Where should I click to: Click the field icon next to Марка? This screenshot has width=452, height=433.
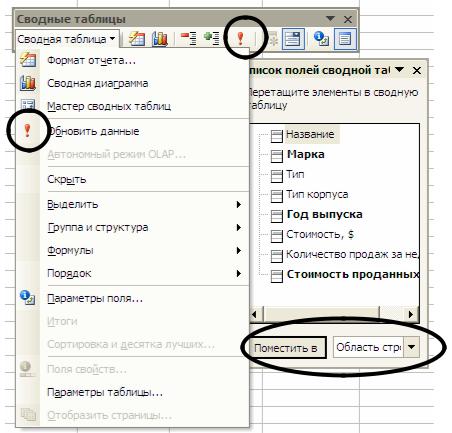point(276,156)
